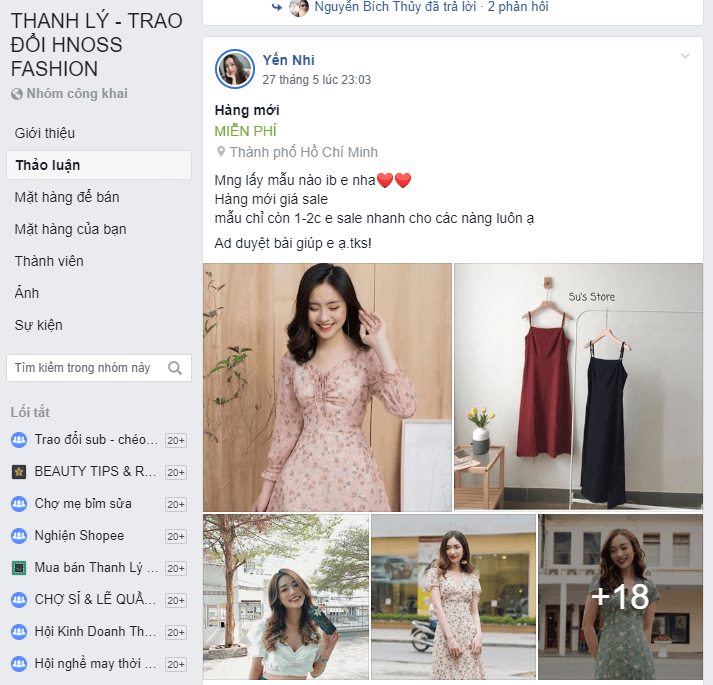Open the pink floral dress photo
This screenshot has width=713, height=685.
327,388
